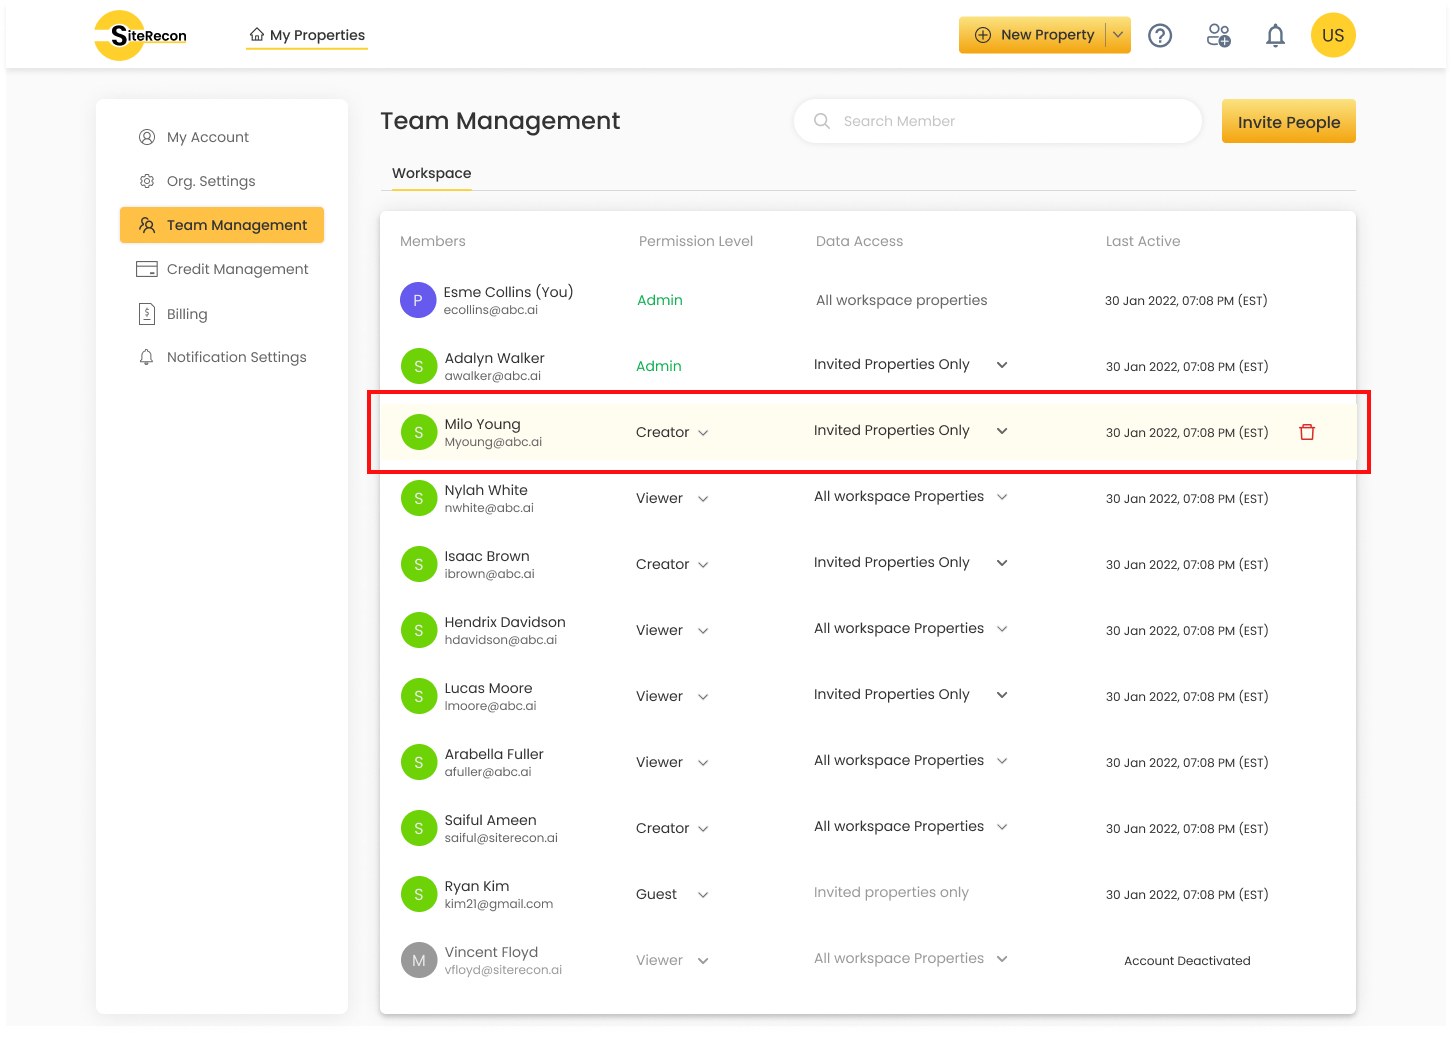Click the Invite People button
1452x1038 pixels.
coord(1288,122)
